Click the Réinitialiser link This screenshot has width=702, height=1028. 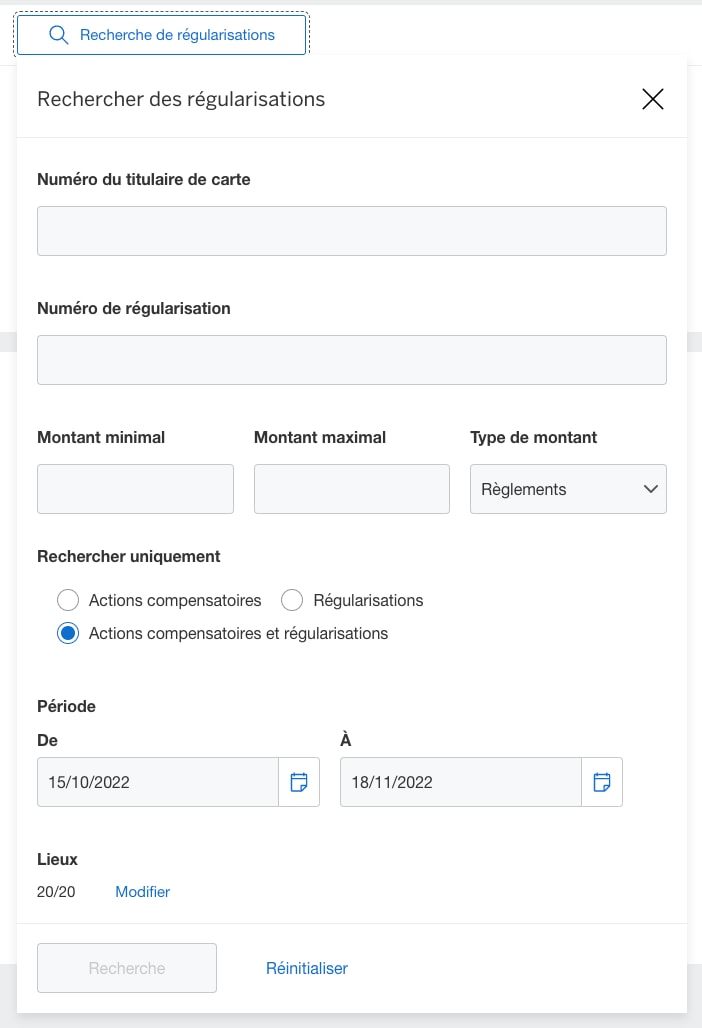click(306, 968)
